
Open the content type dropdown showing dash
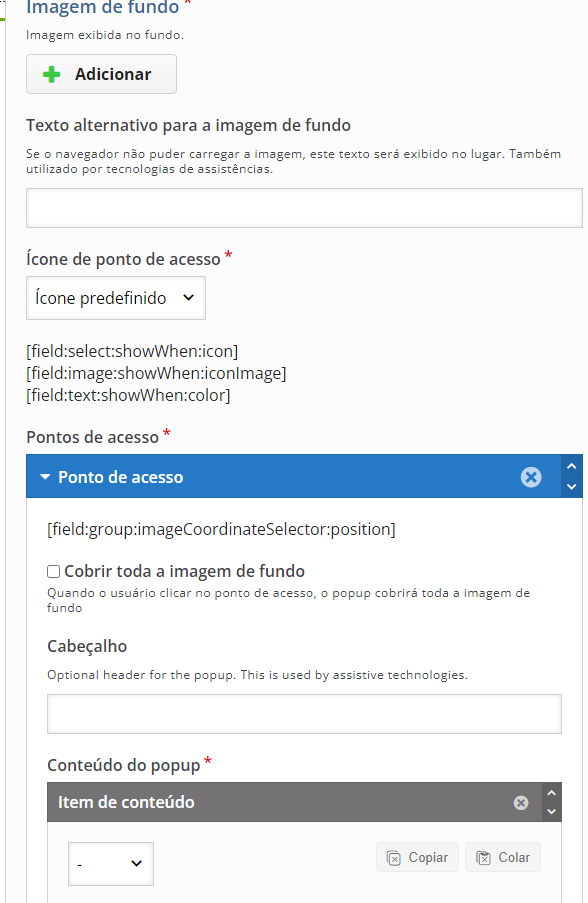tap(111, 863)
